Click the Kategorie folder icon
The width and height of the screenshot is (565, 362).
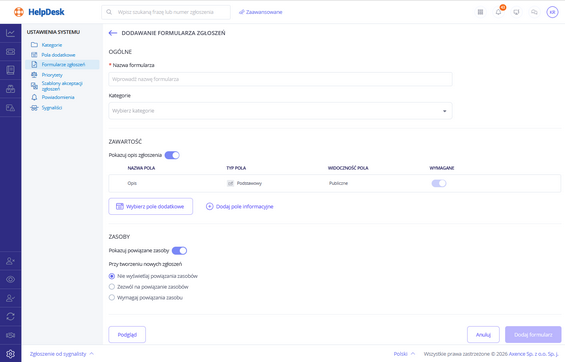34,45
